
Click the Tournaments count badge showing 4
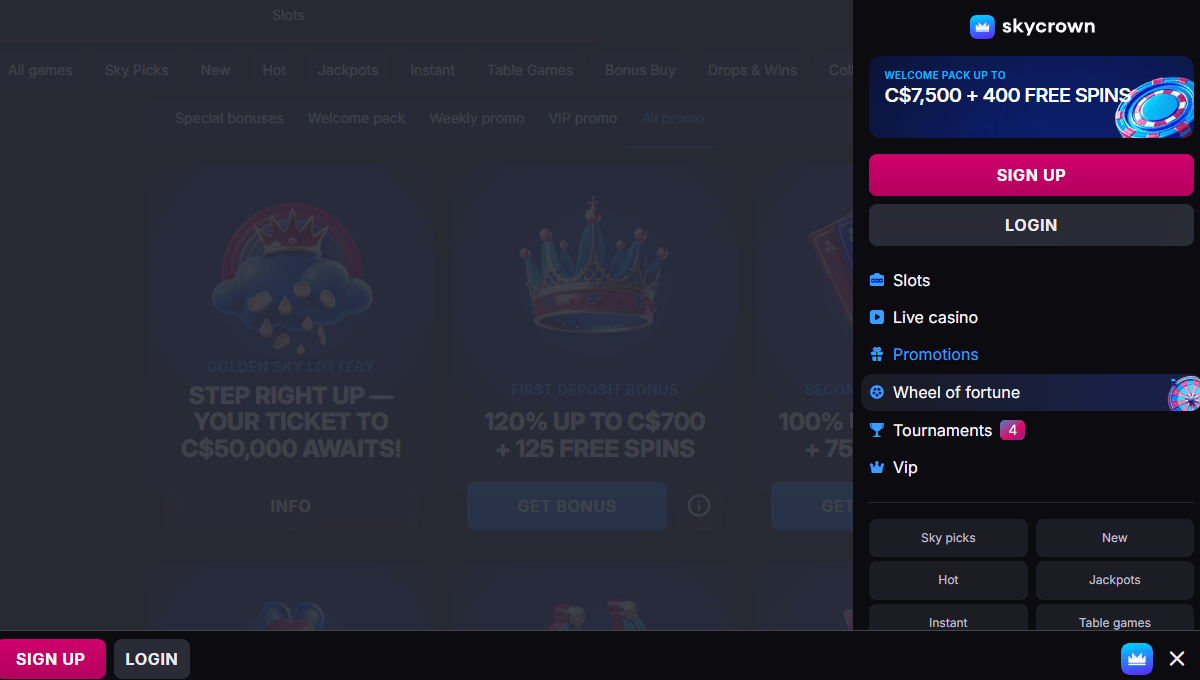point(1012,430)
